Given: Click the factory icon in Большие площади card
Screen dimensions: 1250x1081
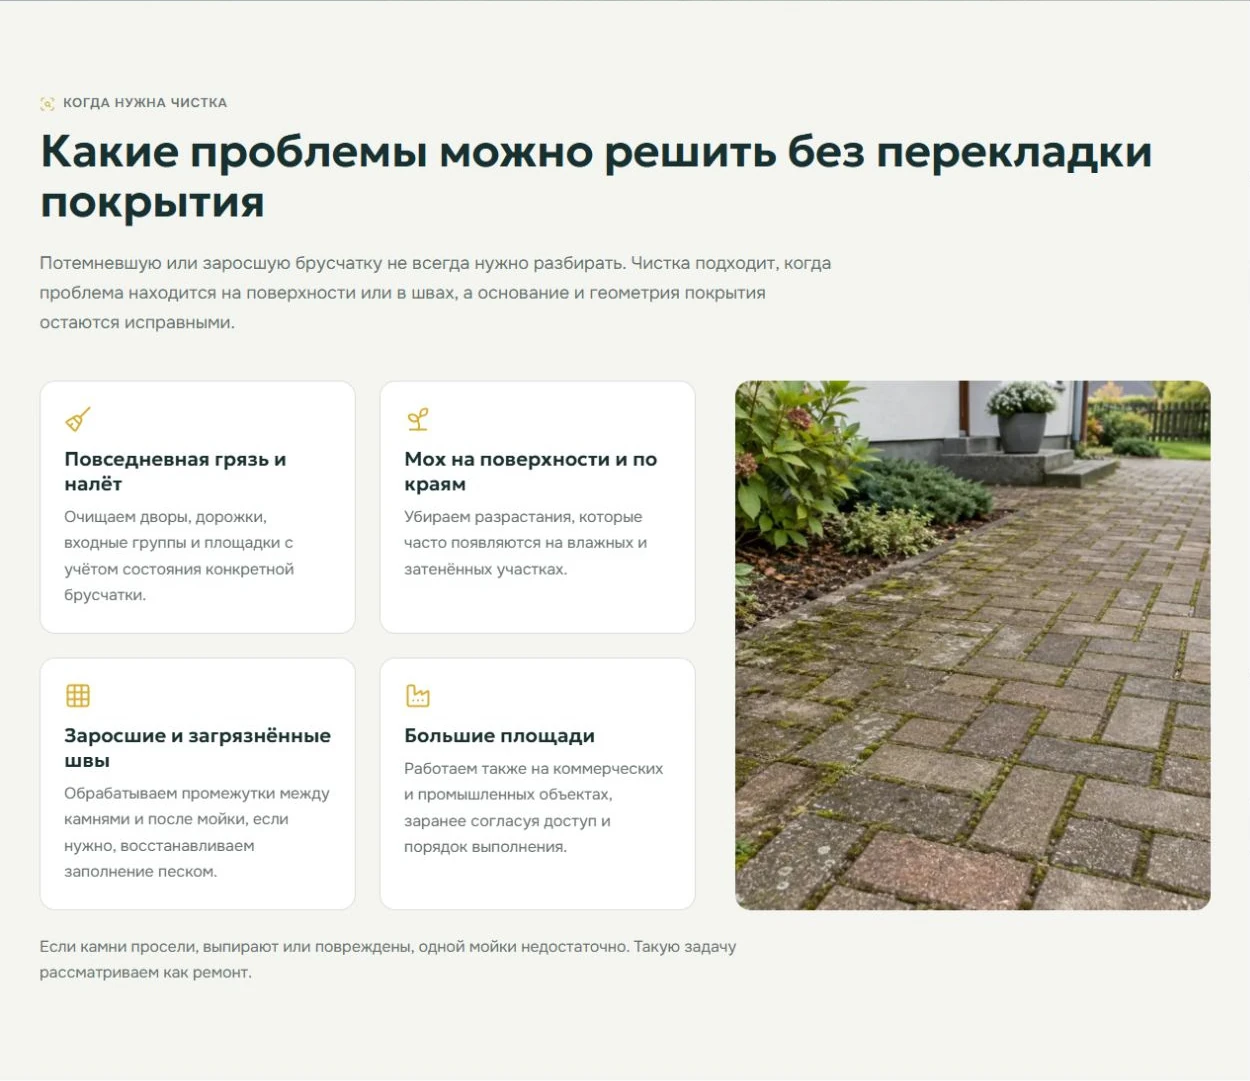Looking at the screenshot, I should 418,695.
